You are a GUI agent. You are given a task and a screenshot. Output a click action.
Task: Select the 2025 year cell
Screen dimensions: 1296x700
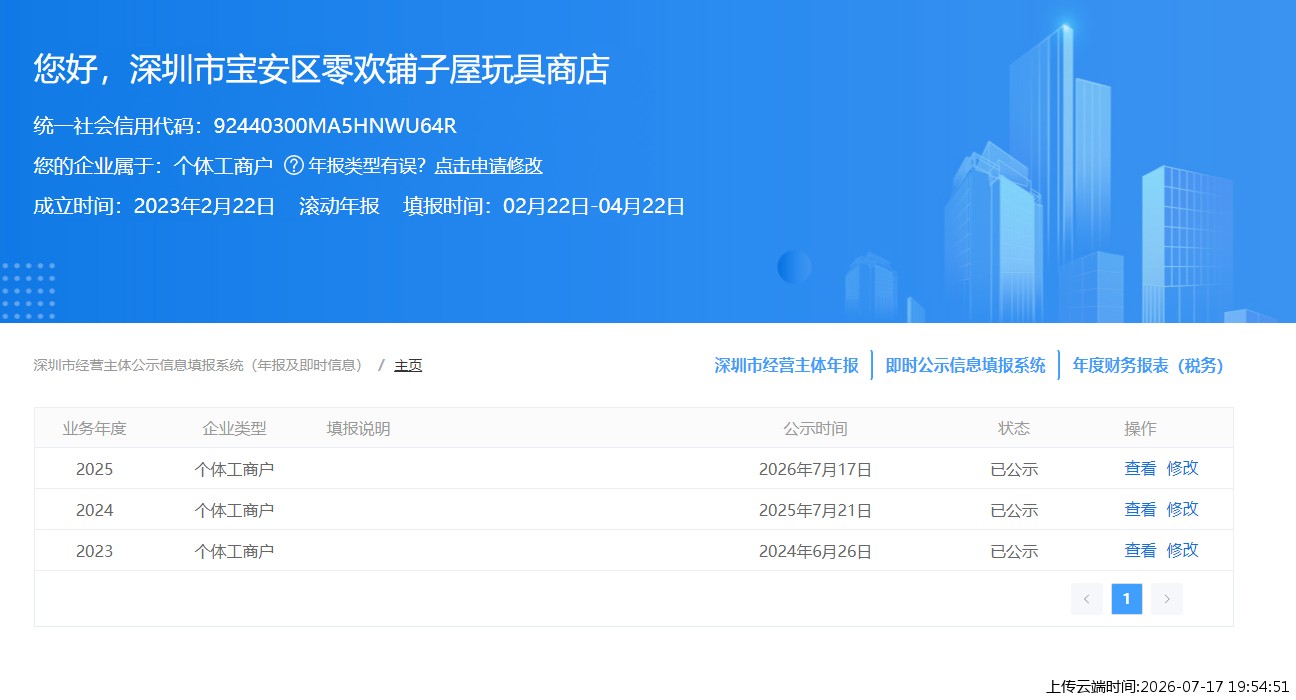click(95, 470)
